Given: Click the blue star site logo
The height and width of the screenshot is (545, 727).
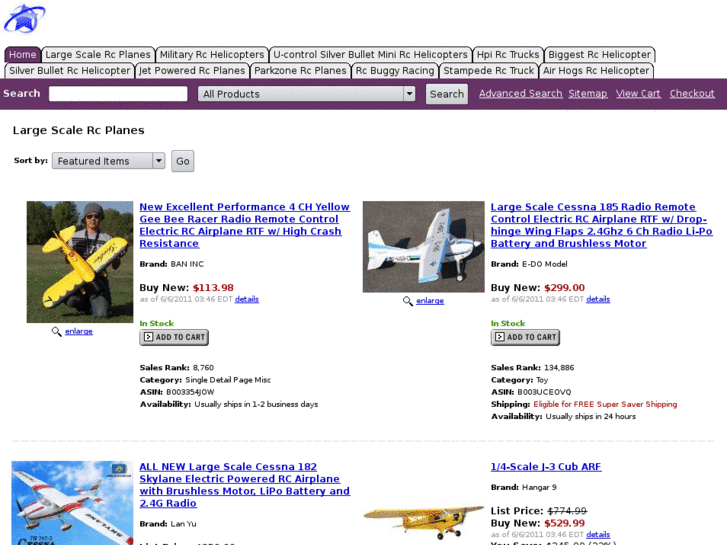Looking at the screenshot, I should coord(25,19).
